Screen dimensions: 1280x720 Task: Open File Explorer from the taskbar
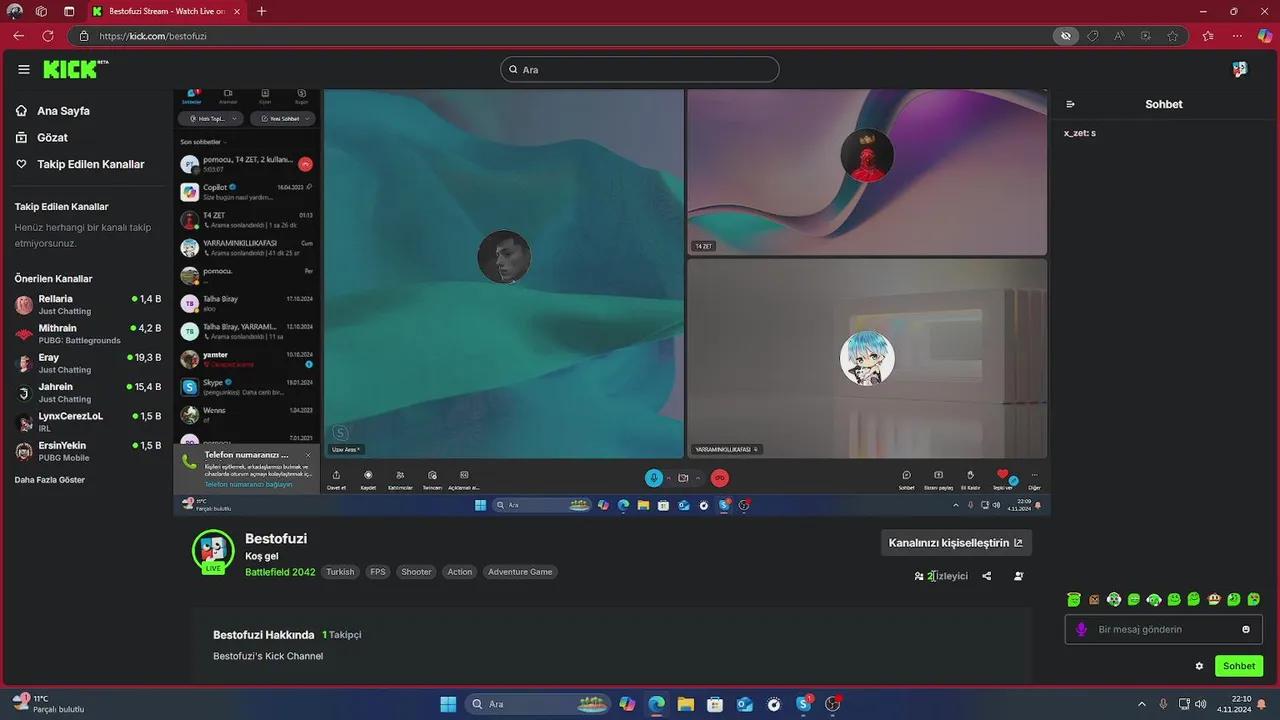click(686, 704)
